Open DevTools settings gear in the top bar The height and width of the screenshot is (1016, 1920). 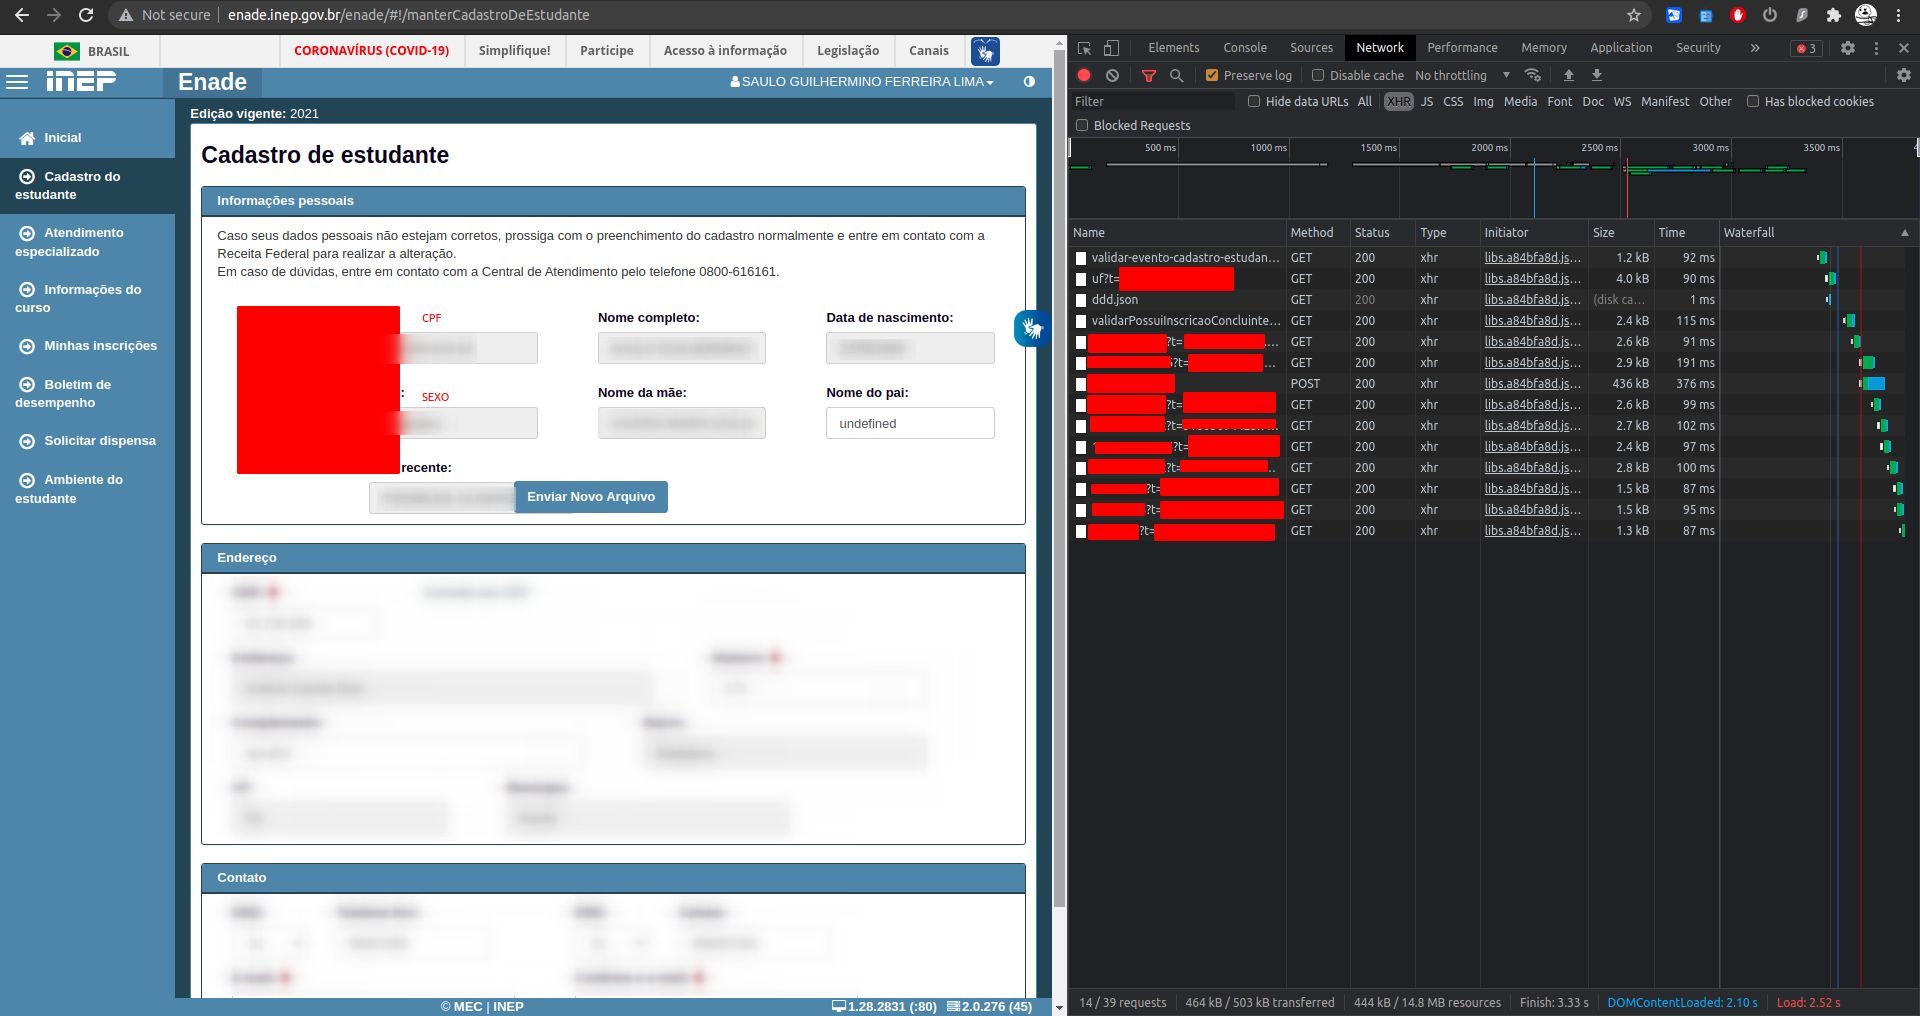[1848, 48]
